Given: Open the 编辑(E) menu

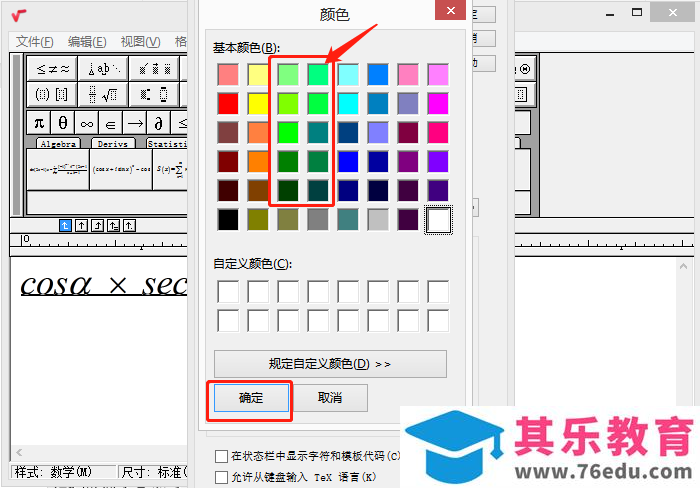Looking at the screenshot, I should click(x=87, y=42).
